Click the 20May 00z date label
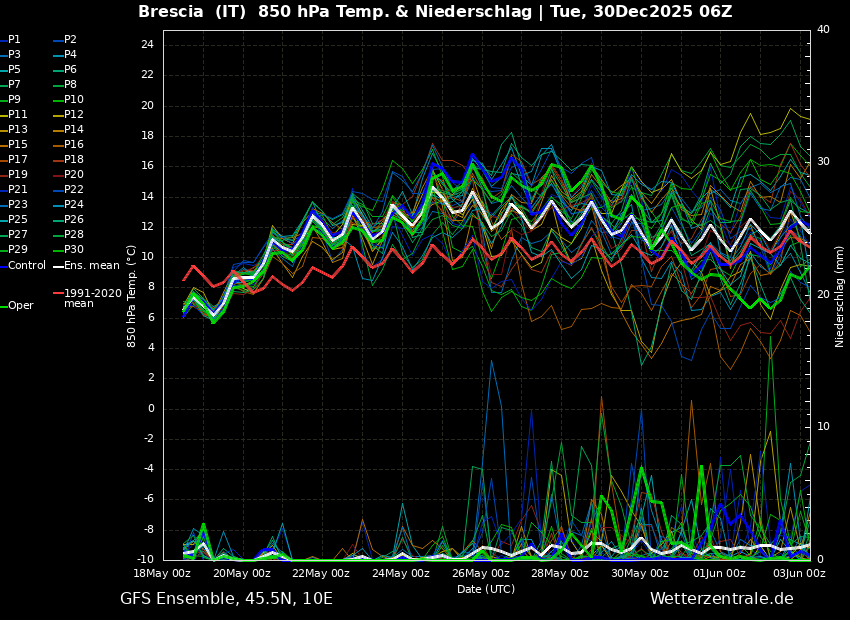The width and height of the screenshot is (850, 620). (242, 573)
